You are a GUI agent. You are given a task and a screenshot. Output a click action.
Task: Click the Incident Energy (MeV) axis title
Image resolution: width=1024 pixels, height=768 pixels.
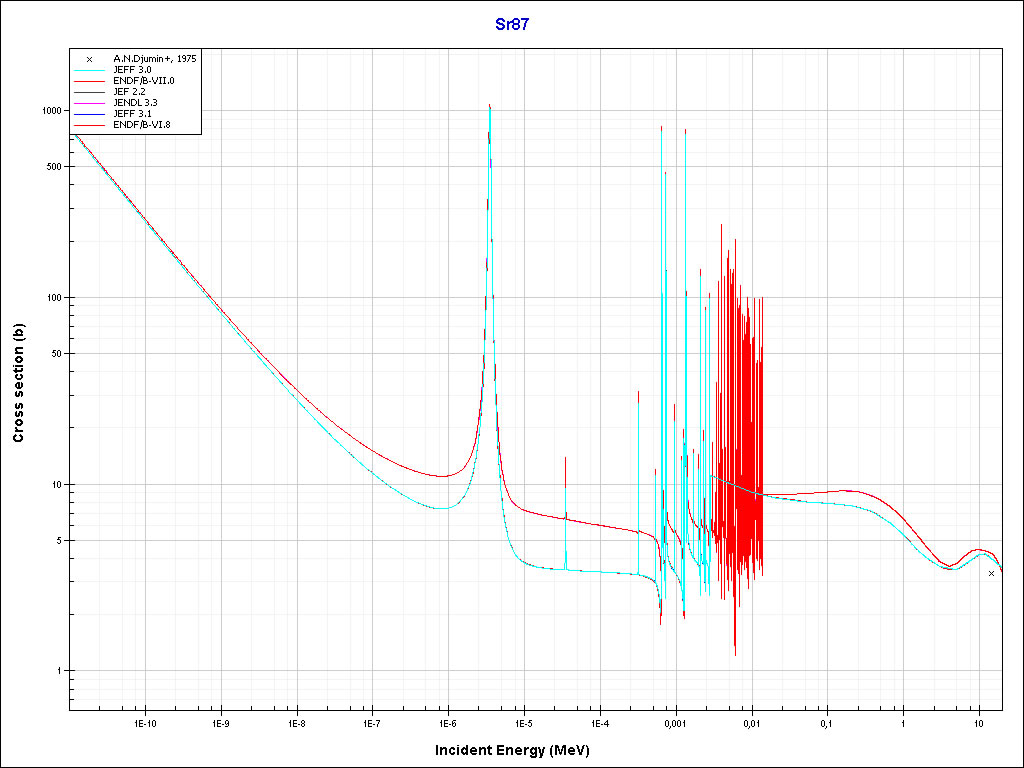click(x=519, y=750)
